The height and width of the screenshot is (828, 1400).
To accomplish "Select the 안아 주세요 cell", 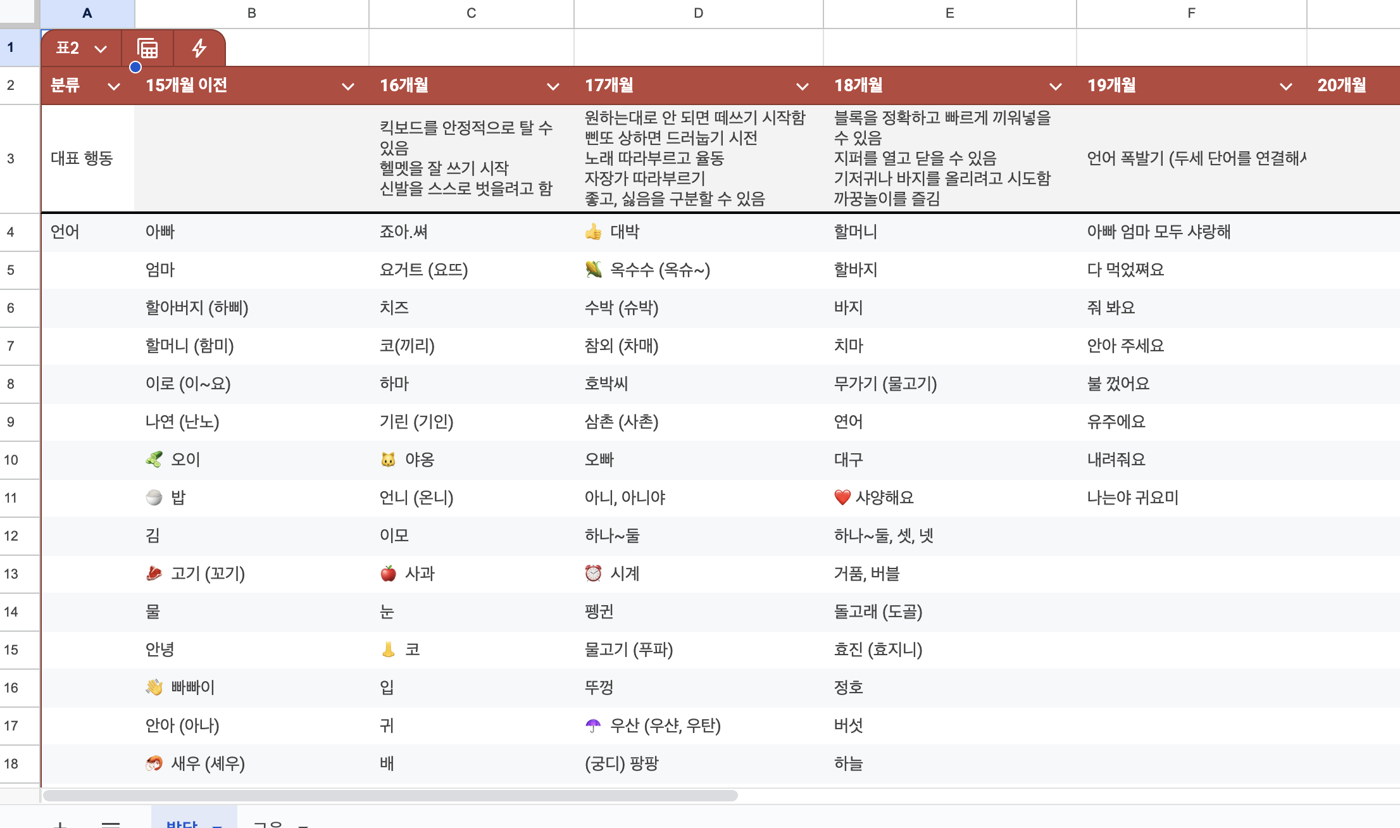I will [1191, 346].
